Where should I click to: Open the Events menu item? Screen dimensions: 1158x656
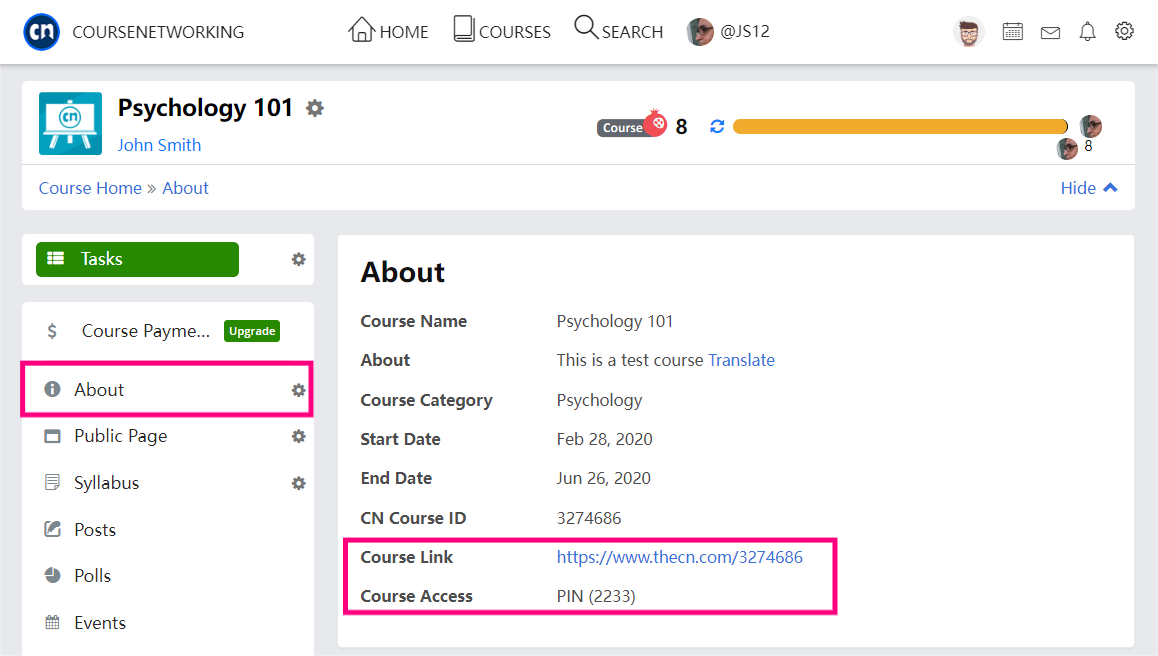point(100,623)
